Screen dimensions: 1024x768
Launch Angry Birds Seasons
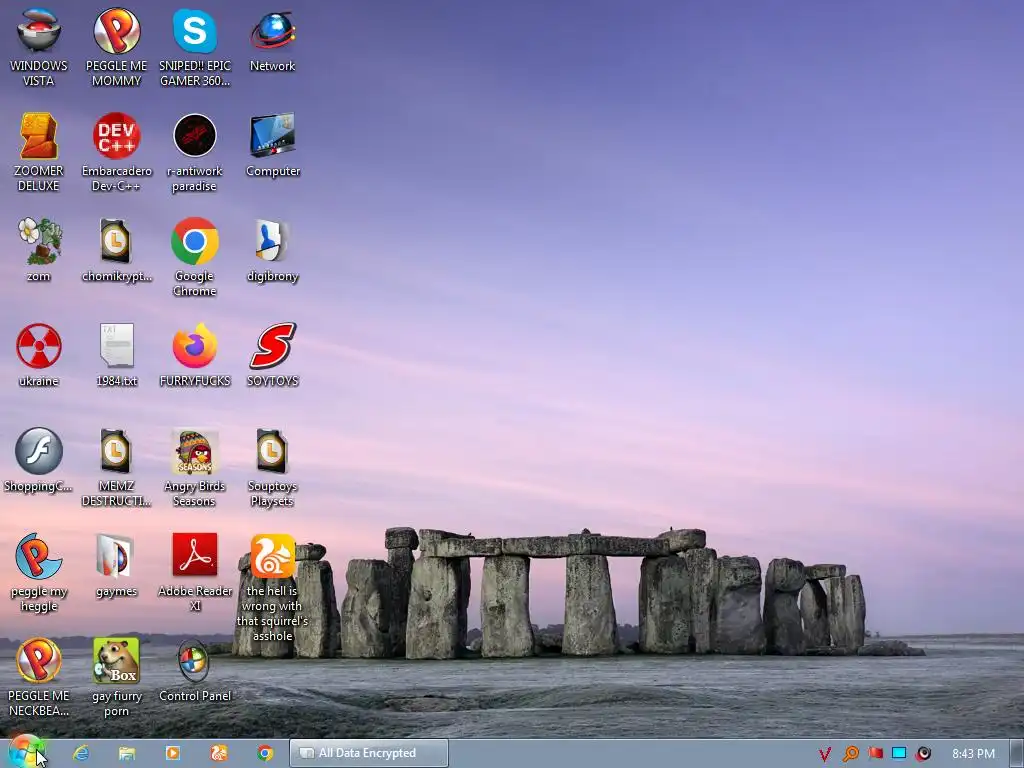(195, 467)
